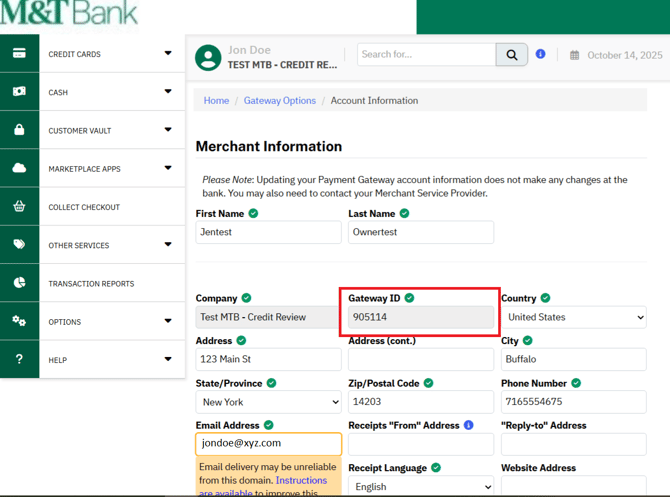Click the Marketplace Apps cloud icon
The height and width of the screenshot is (497, 670).
(19, 168)
